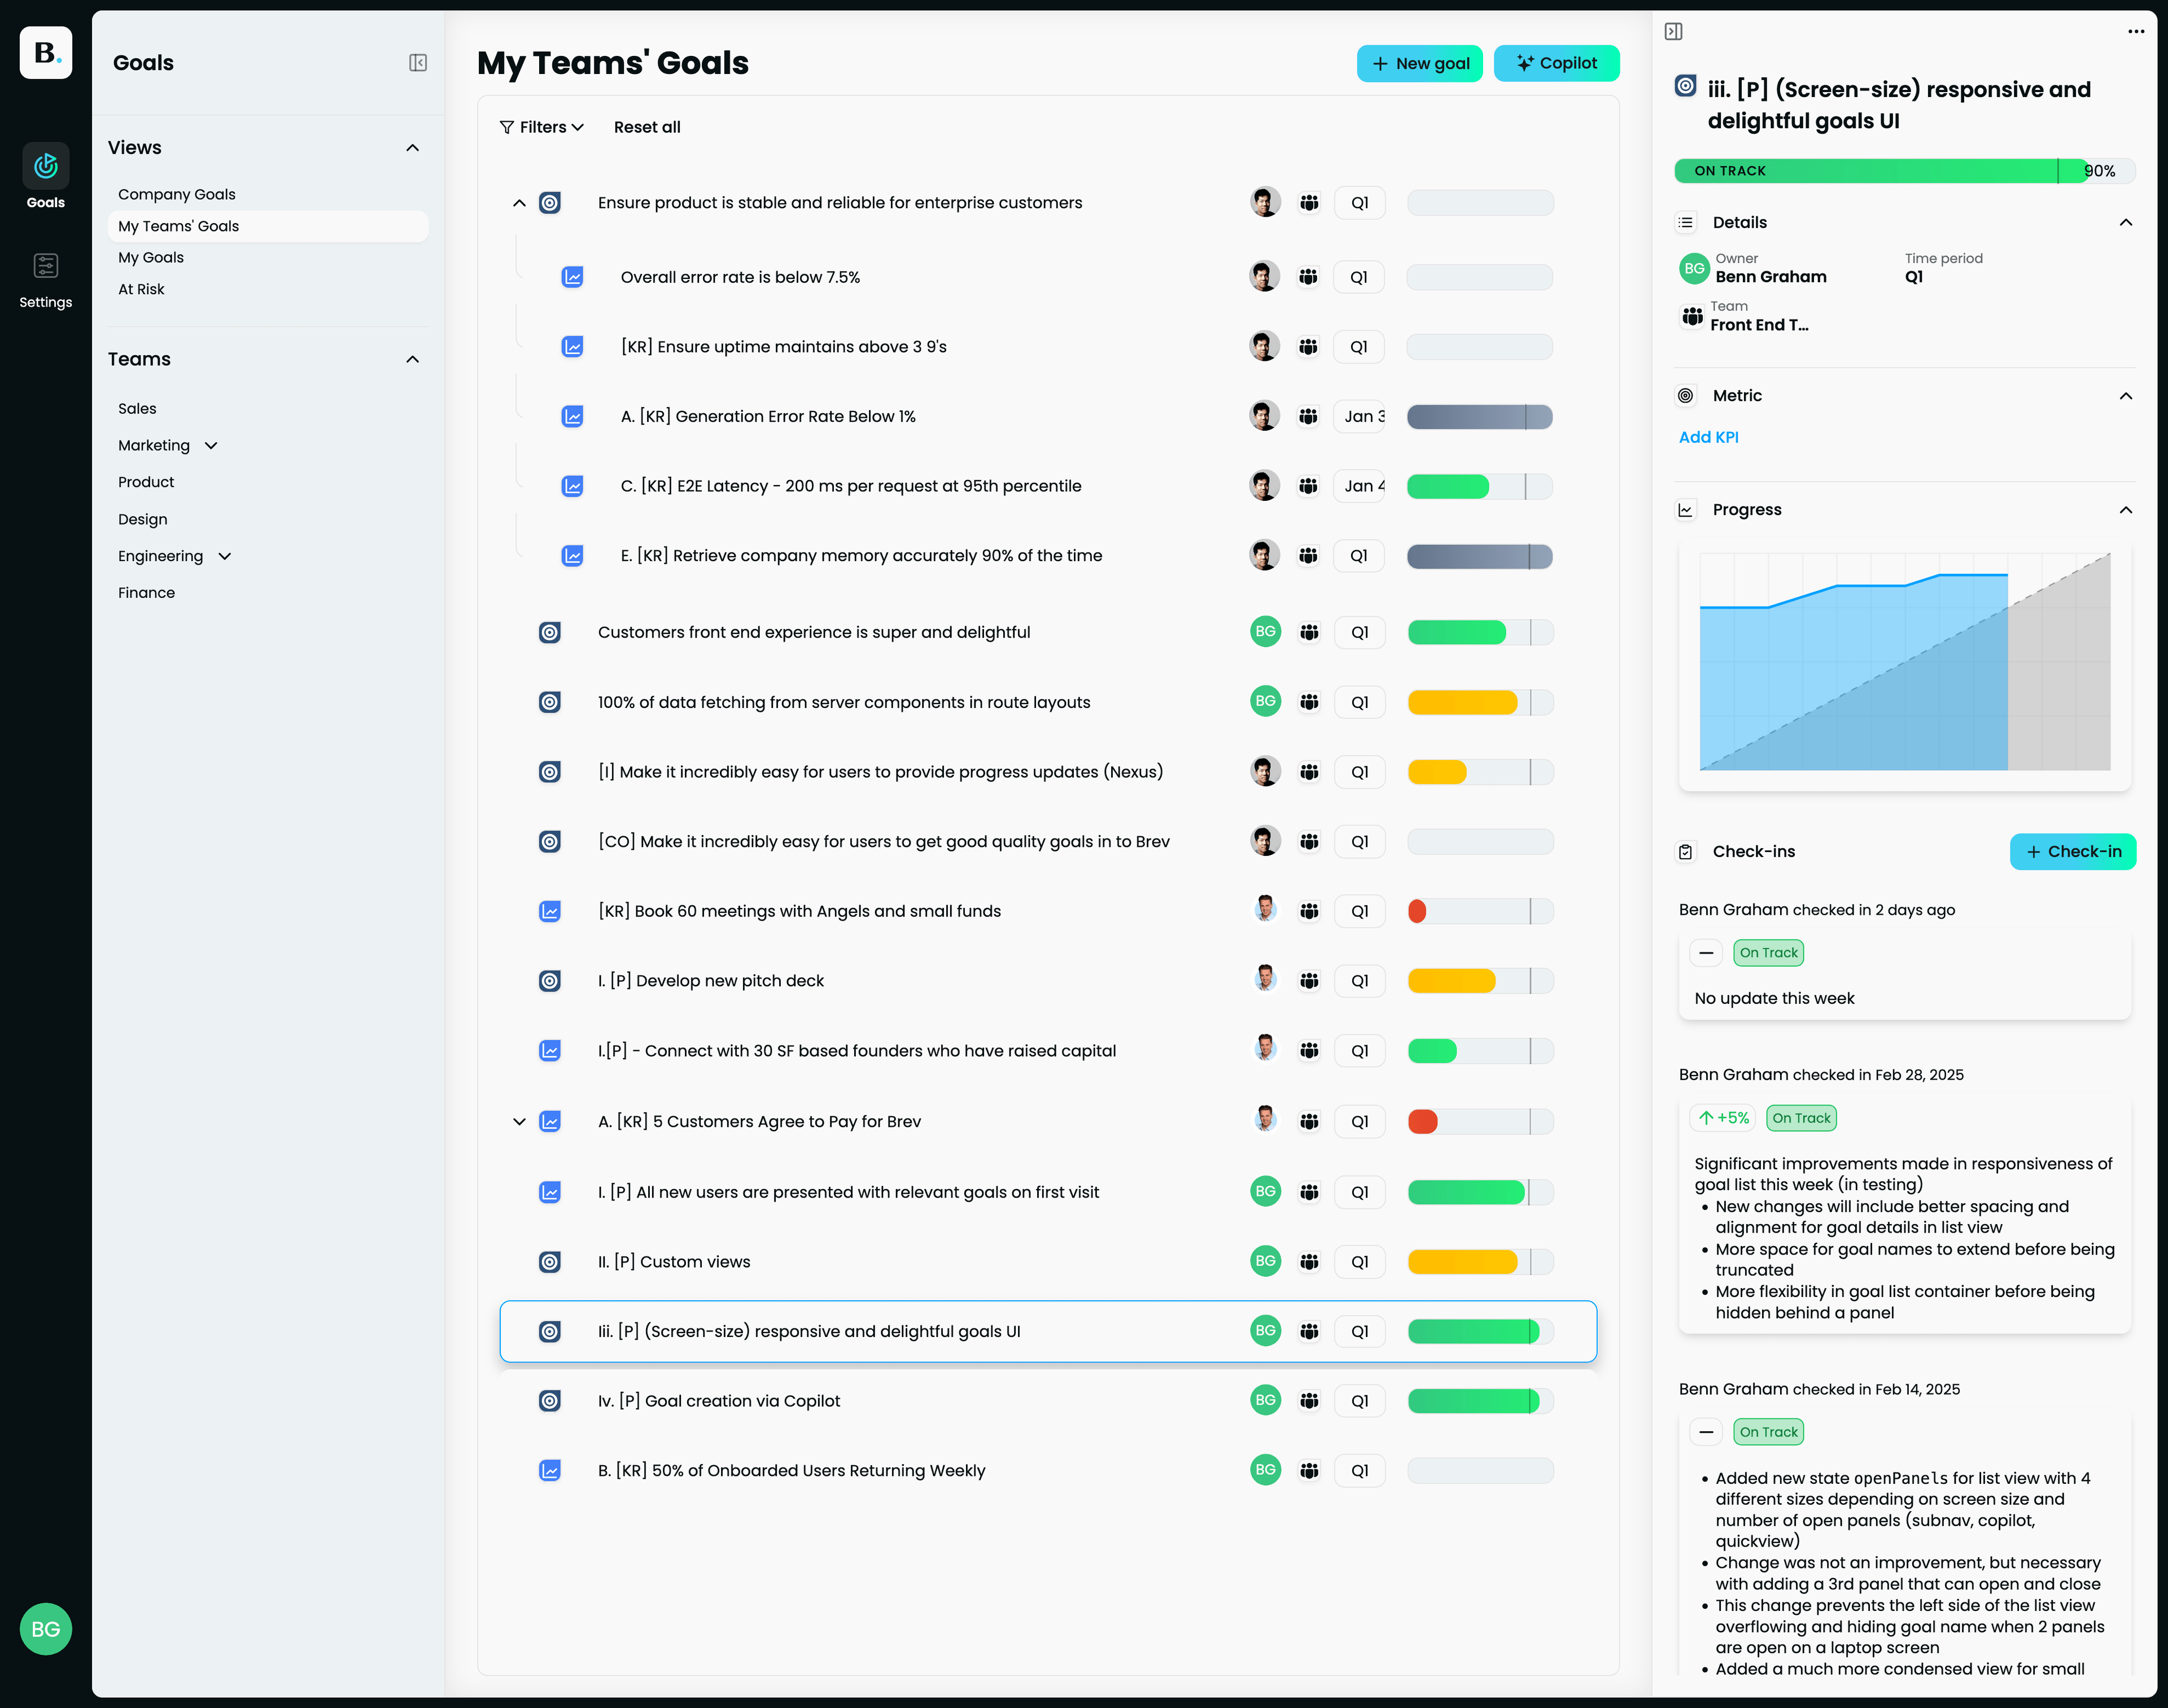This screenshot has width=2168, height=1708.
Task: Click team icon on Nexus progress updates row
Action: [1309, 772]
